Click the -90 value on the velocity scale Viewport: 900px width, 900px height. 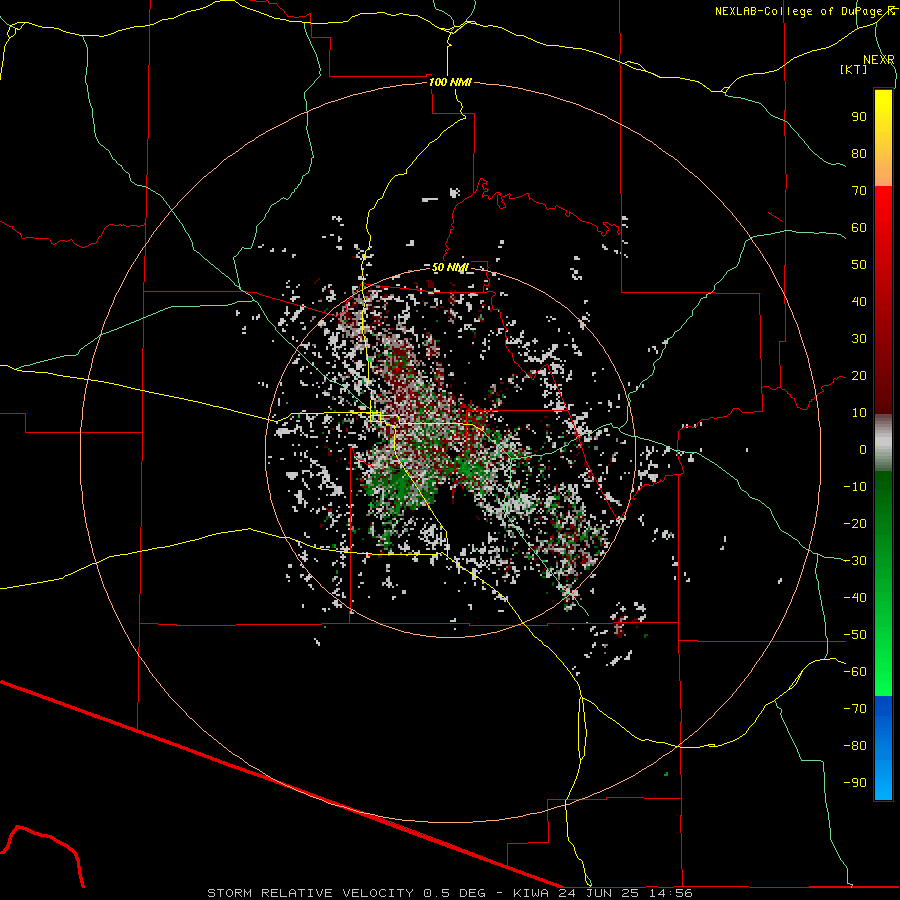click(855, 783)
